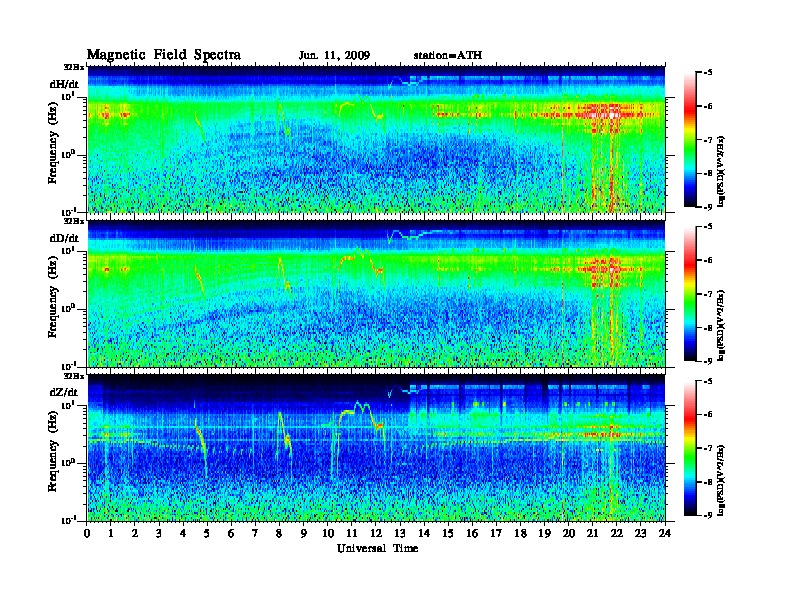Click the dZ/dt panel color bar
792x612 pixels.
[690, 448]
